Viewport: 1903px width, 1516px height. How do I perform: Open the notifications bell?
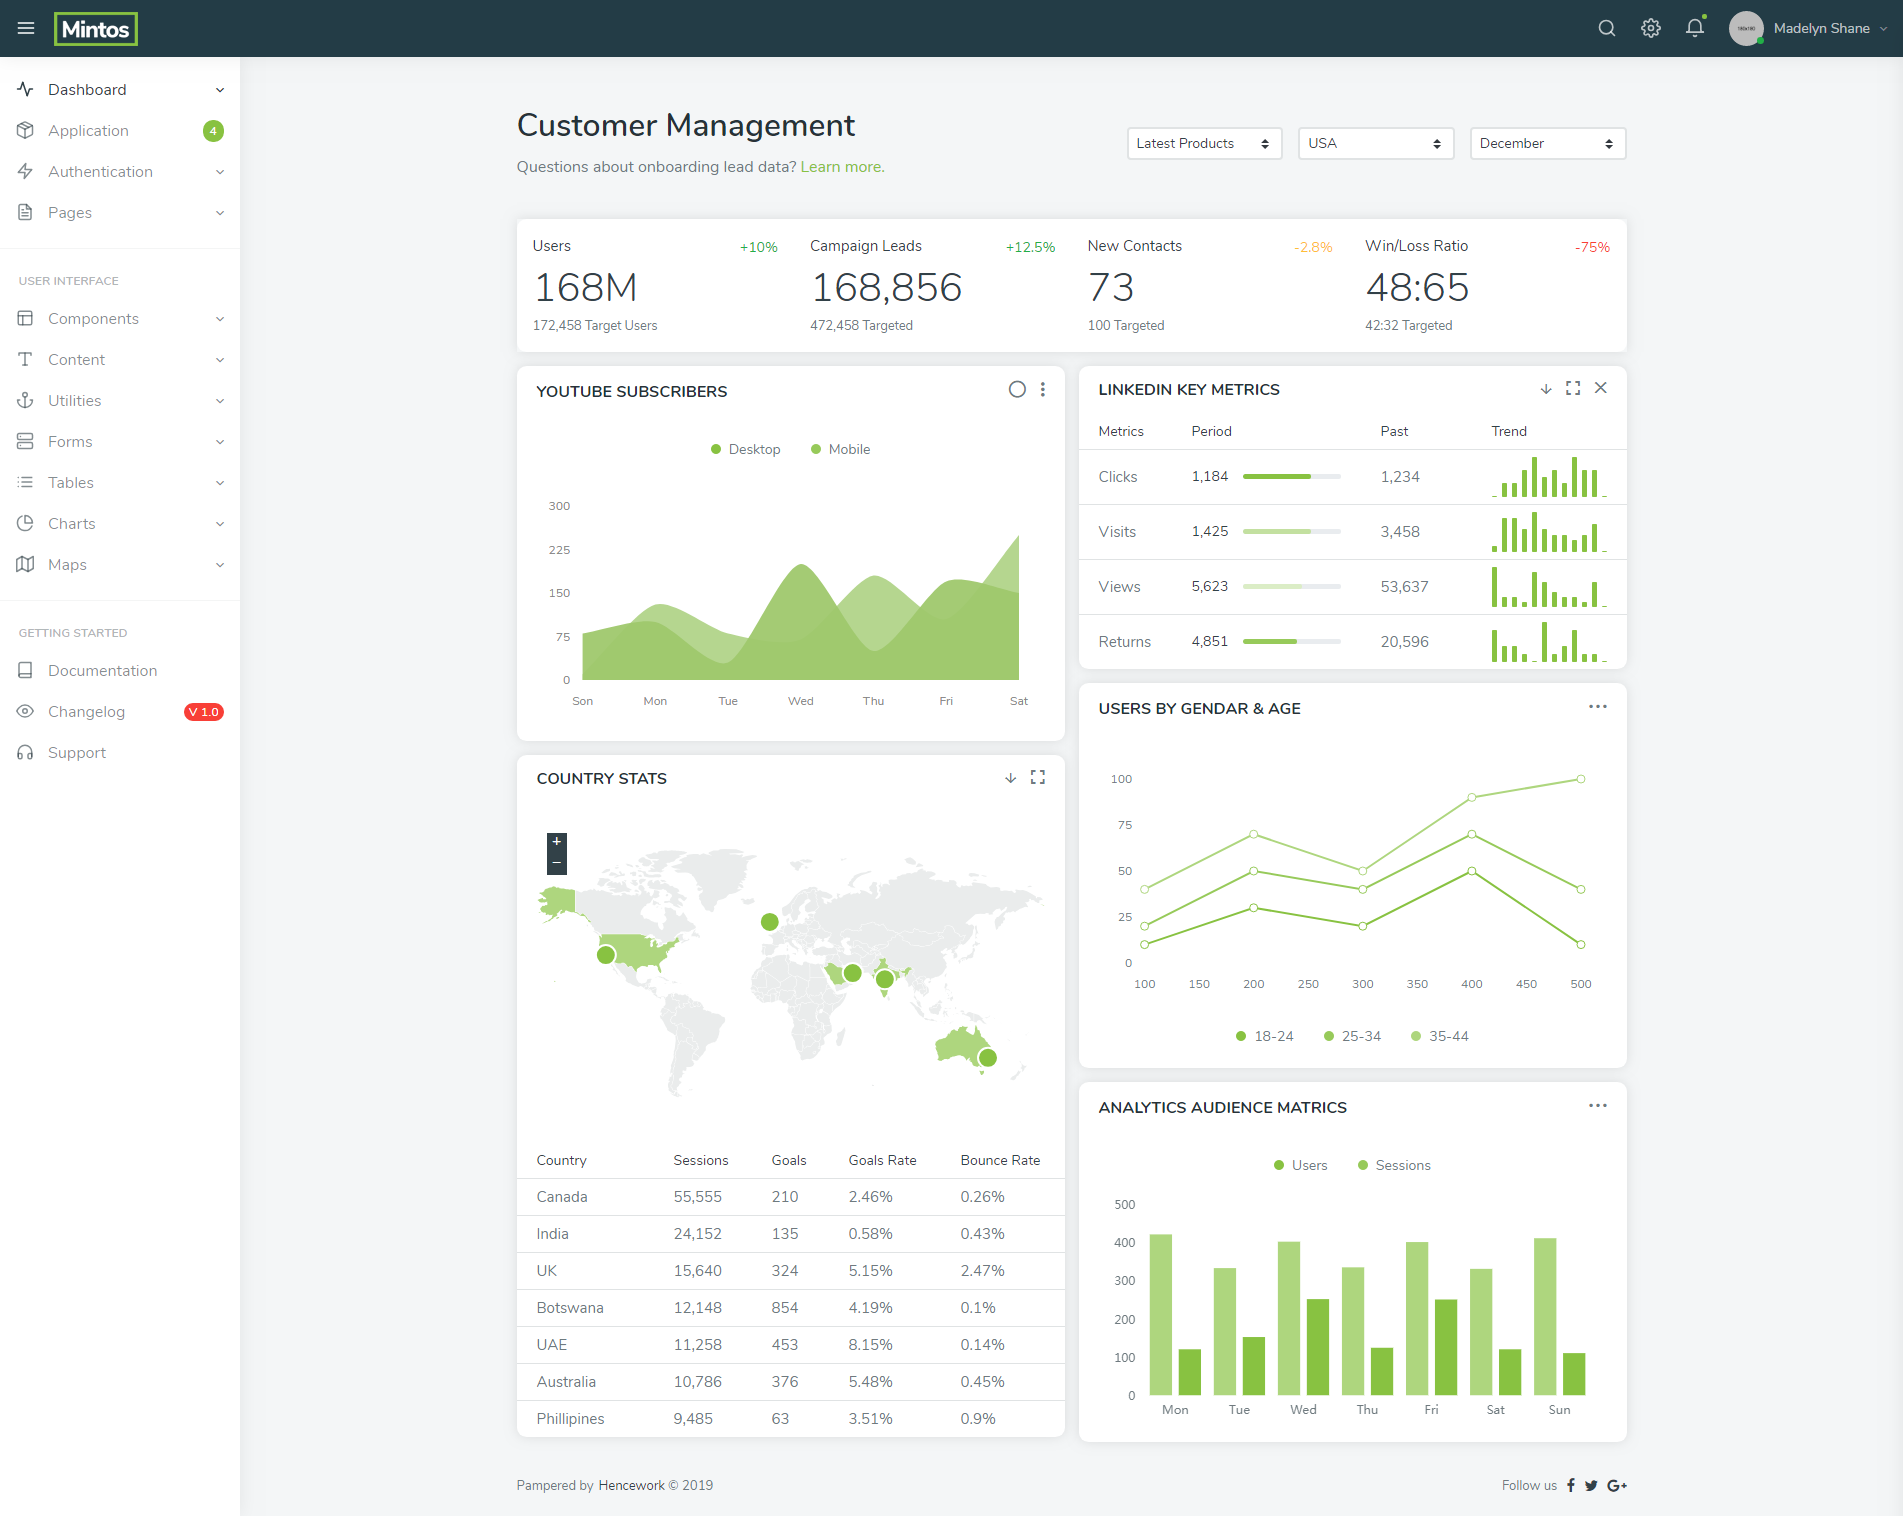(1695, 28)
